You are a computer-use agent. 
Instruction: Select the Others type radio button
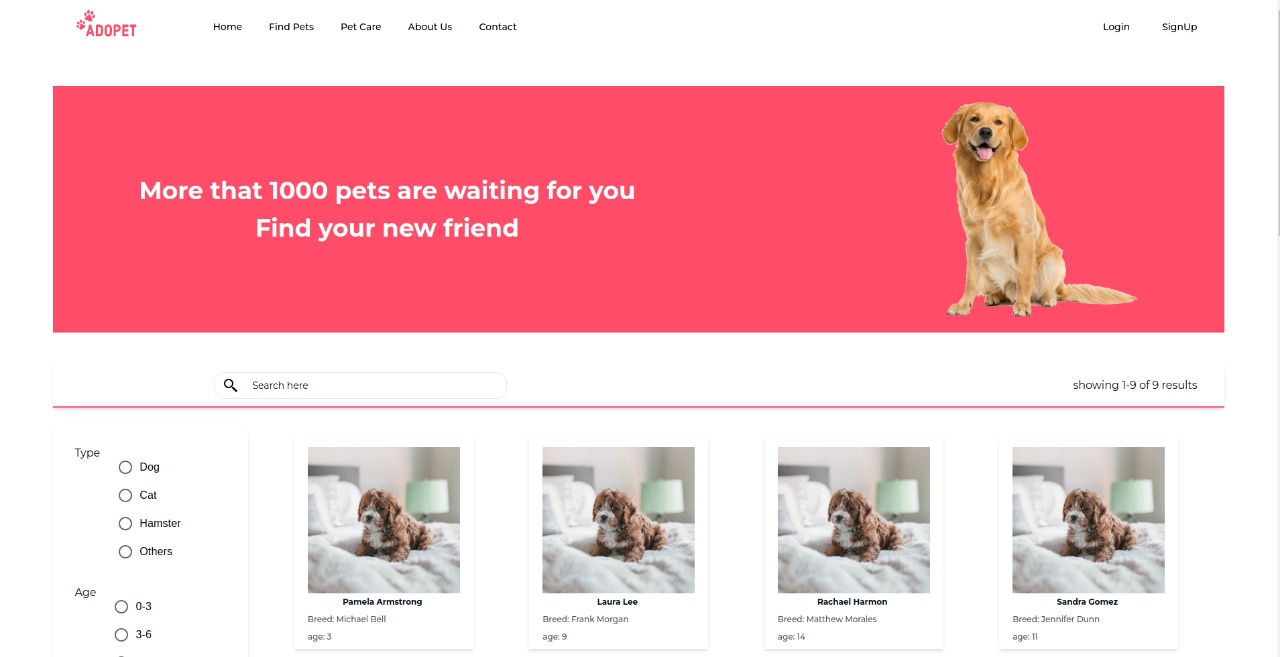[125, 551]
